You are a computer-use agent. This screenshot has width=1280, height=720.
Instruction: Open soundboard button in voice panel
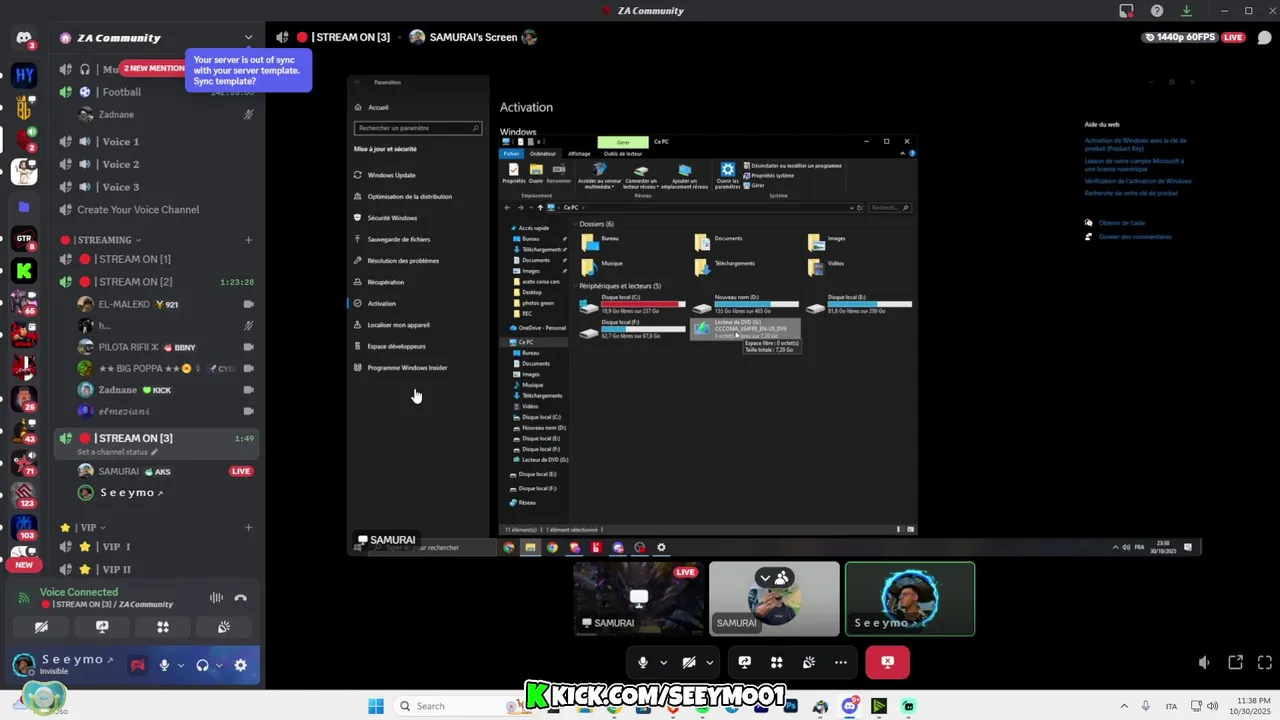224,627
